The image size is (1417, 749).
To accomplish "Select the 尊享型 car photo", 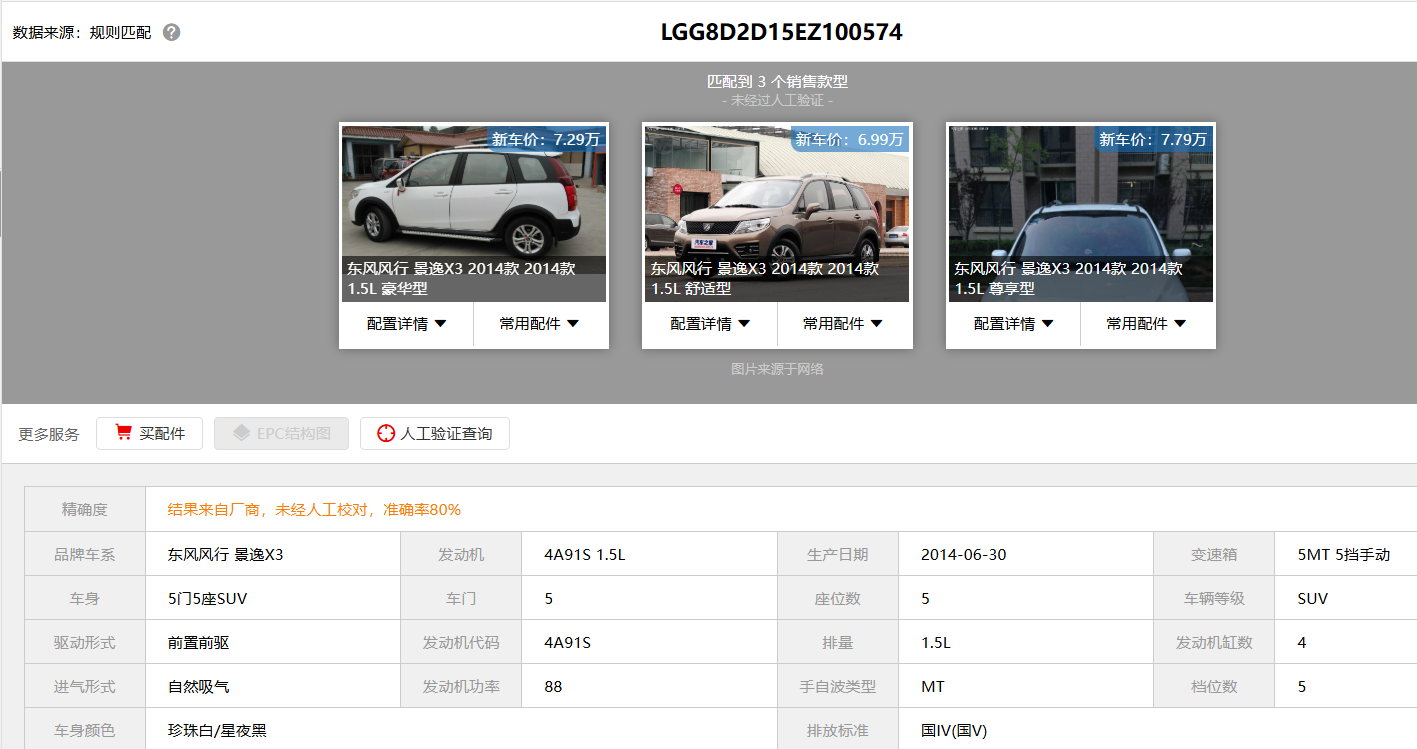I will pos(1080,200).
